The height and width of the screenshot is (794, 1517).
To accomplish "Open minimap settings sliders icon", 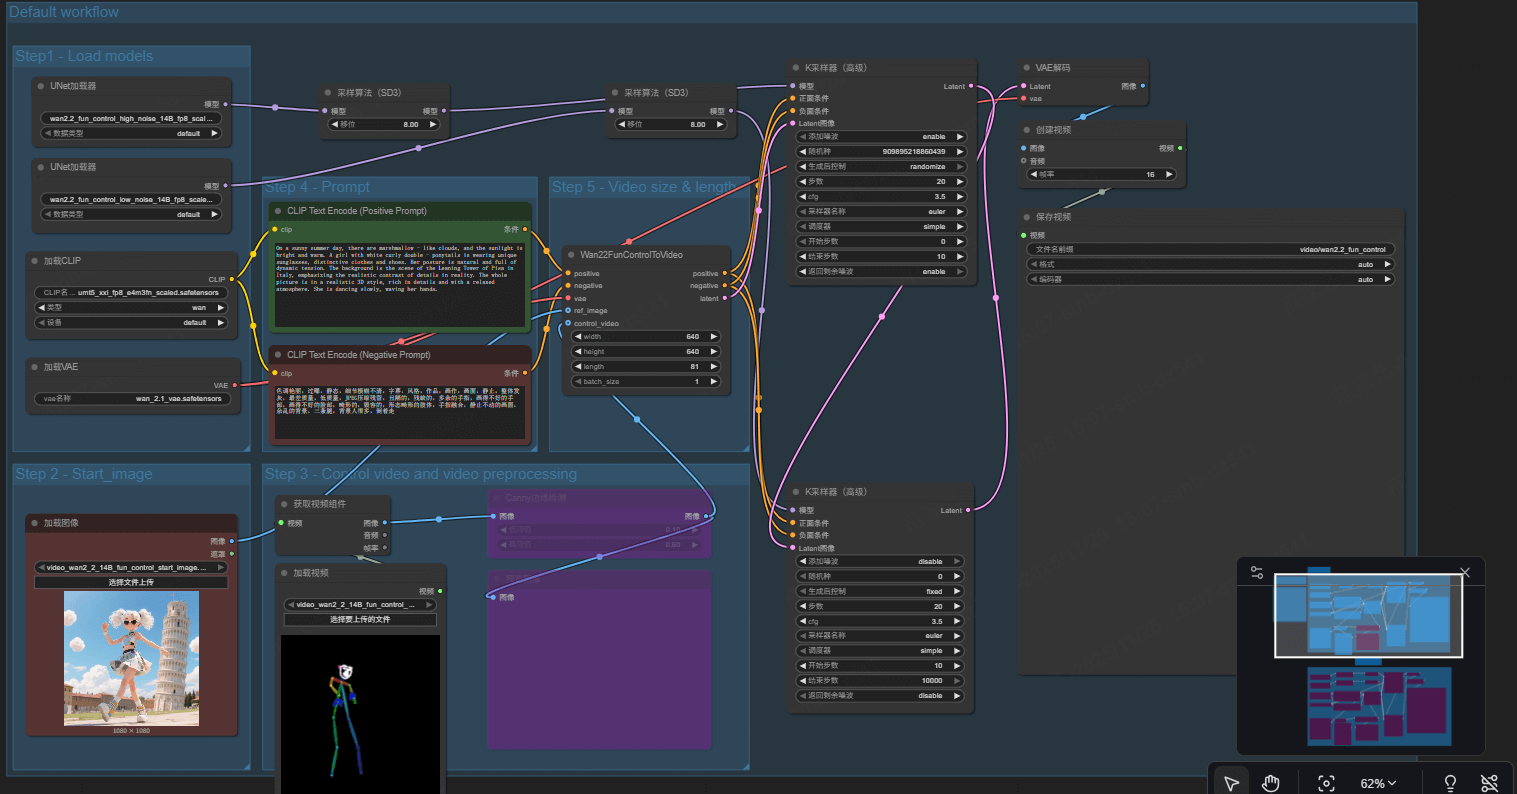I will [x=1257, y=573].
